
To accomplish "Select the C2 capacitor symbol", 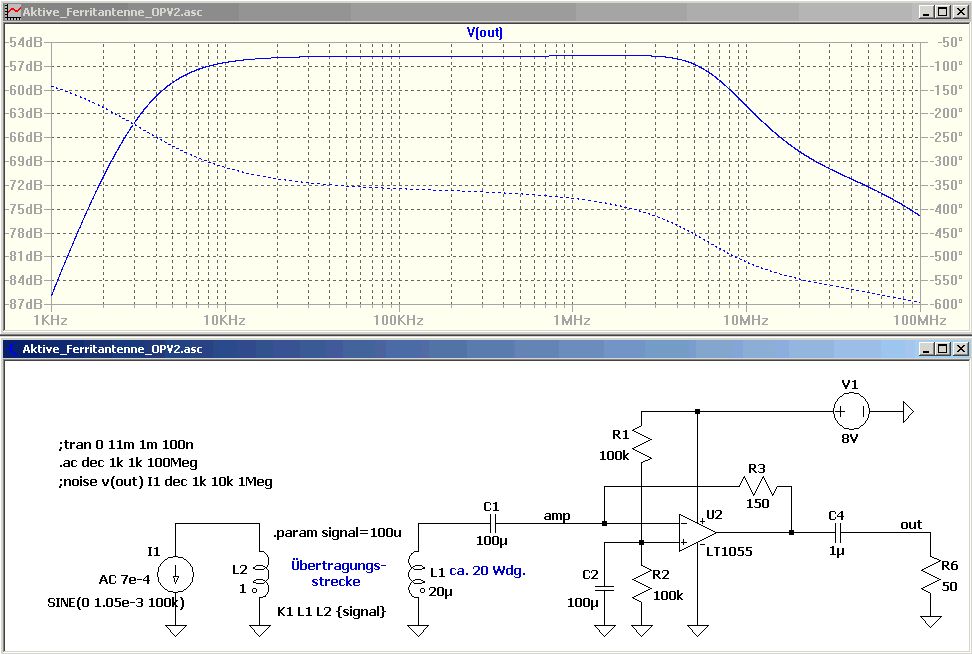I will (x=604, y=588).
